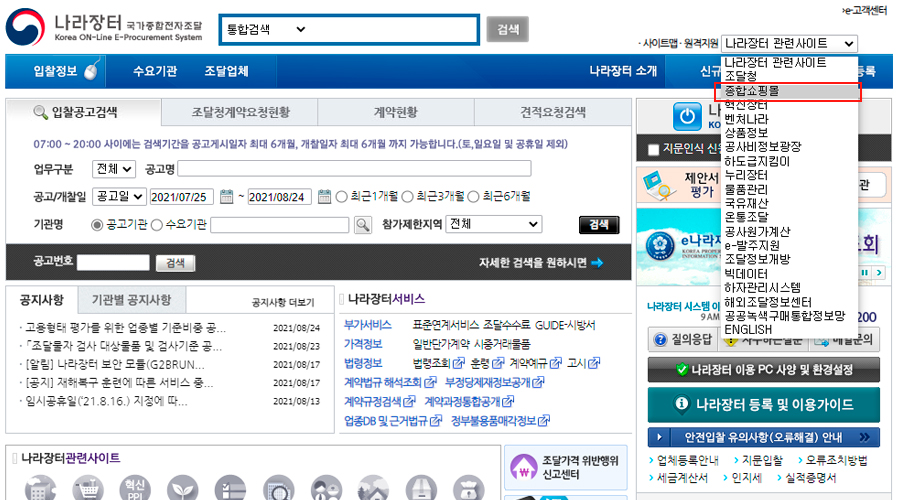Open 공지사항 더보기 link
This screenshot has width=900, height=500.
pyautogui.click(x=283, y=303)
